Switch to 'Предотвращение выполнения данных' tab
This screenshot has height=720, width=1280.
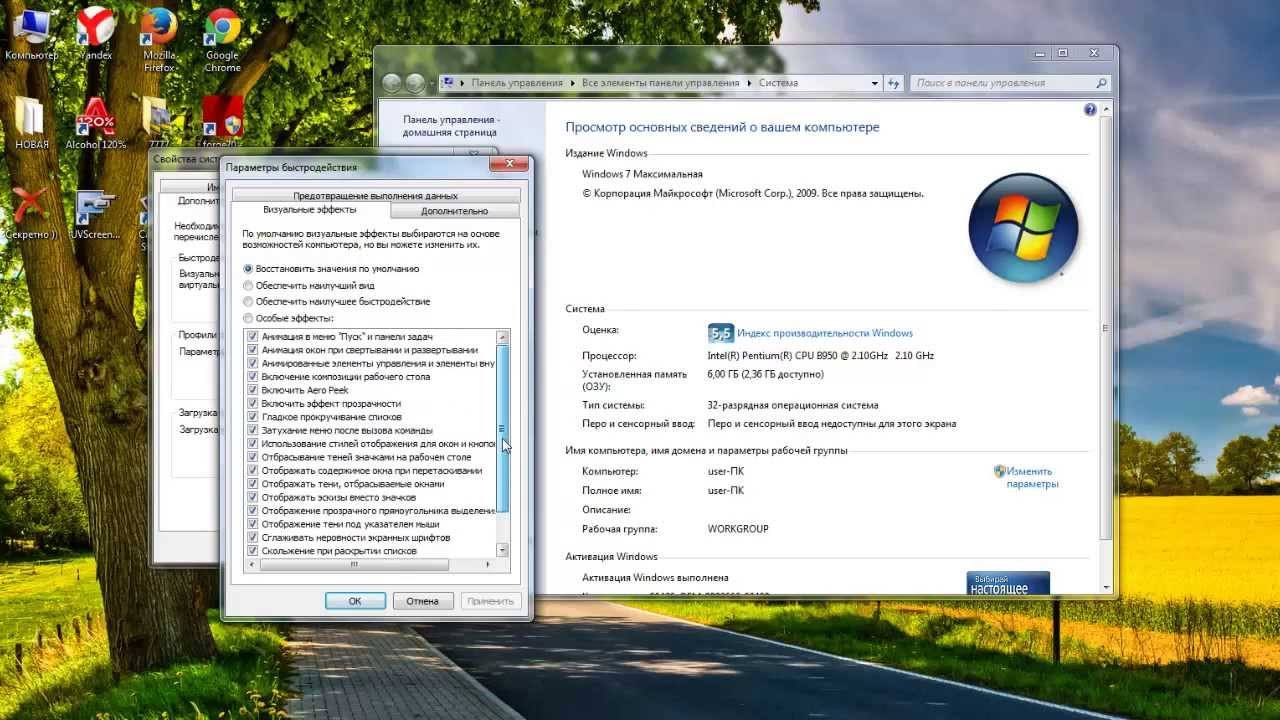pyautogui.click(x=376, y=196)
